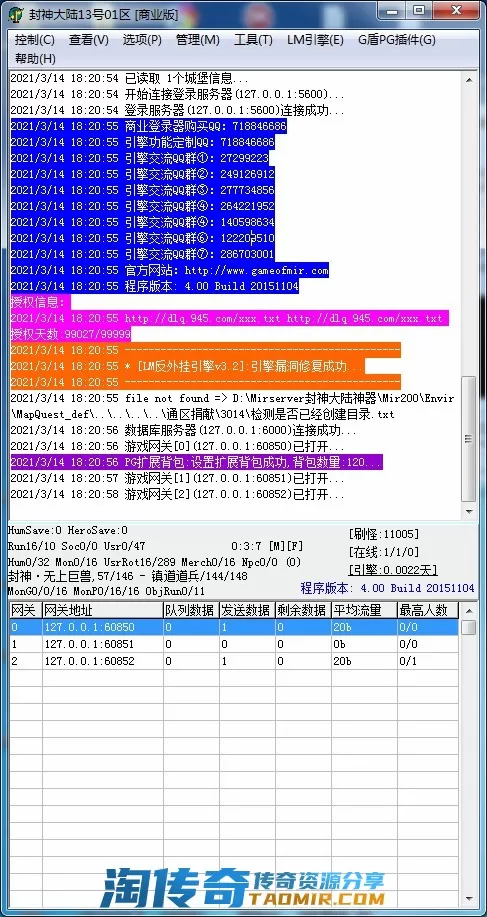Click the [引擎:0.0022天] status label

392,570
